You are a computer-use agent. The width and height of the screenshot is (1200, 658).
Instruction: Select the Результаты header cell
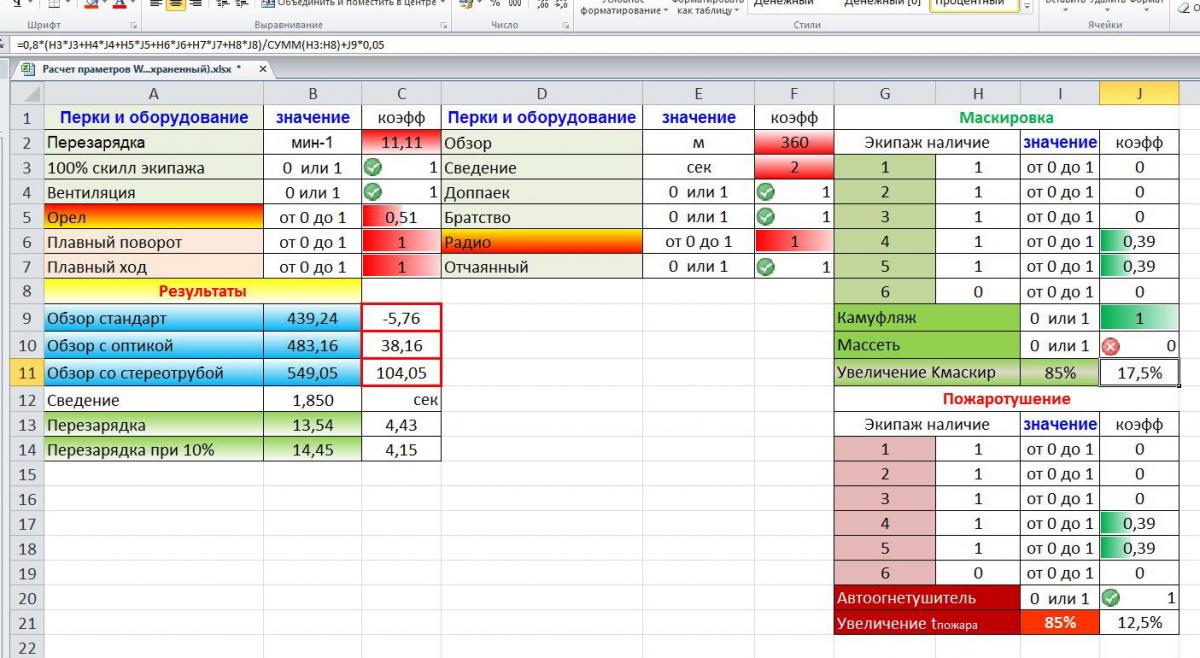coord(203,291)
